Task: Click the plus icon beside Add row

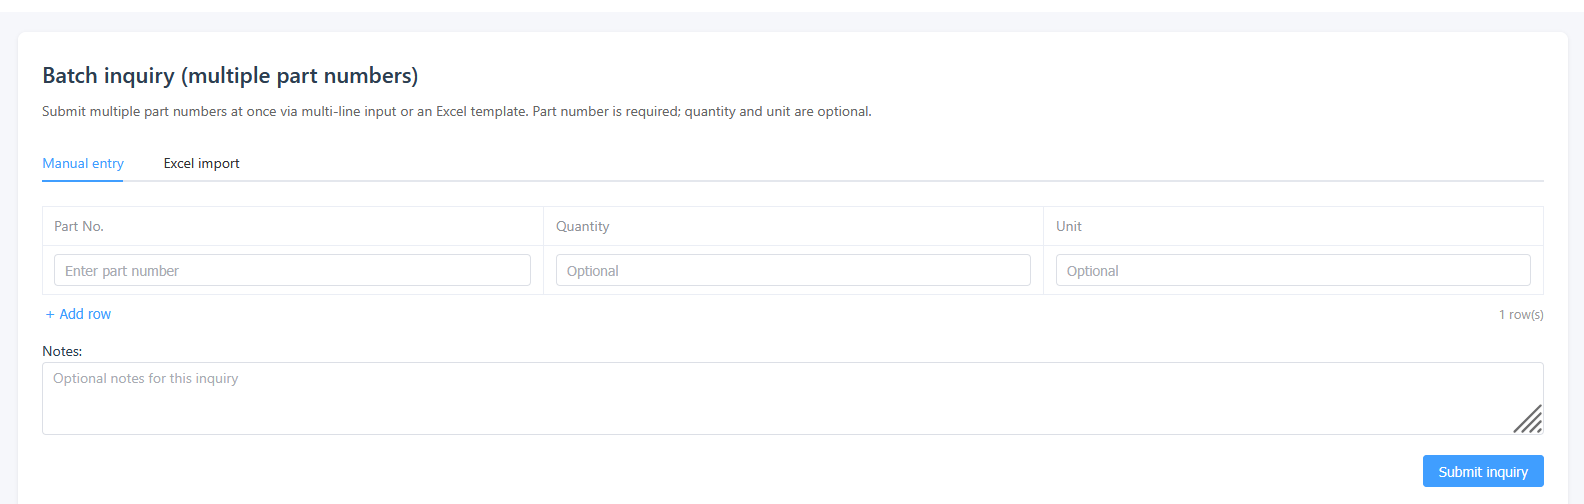Action: coord(50,314)
